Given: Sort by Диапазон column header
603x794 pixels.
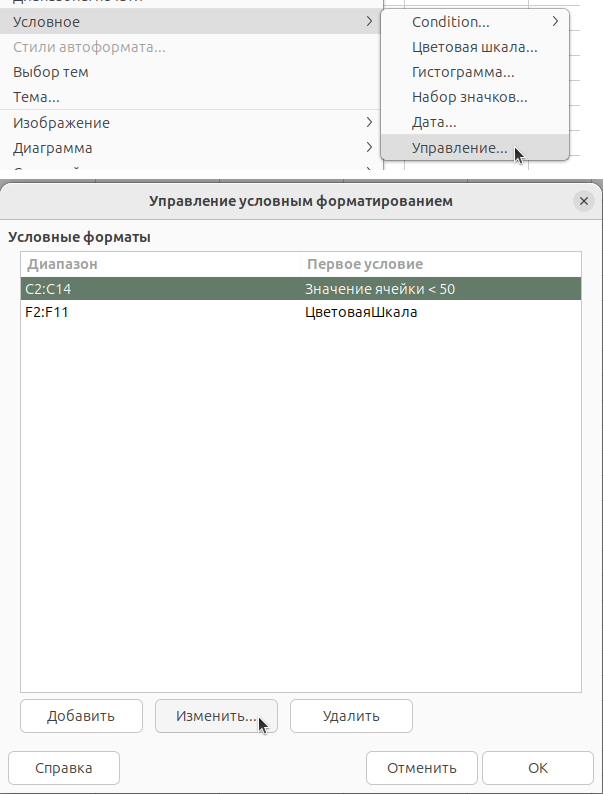Looking at the screenshot, I should (160, 264).
